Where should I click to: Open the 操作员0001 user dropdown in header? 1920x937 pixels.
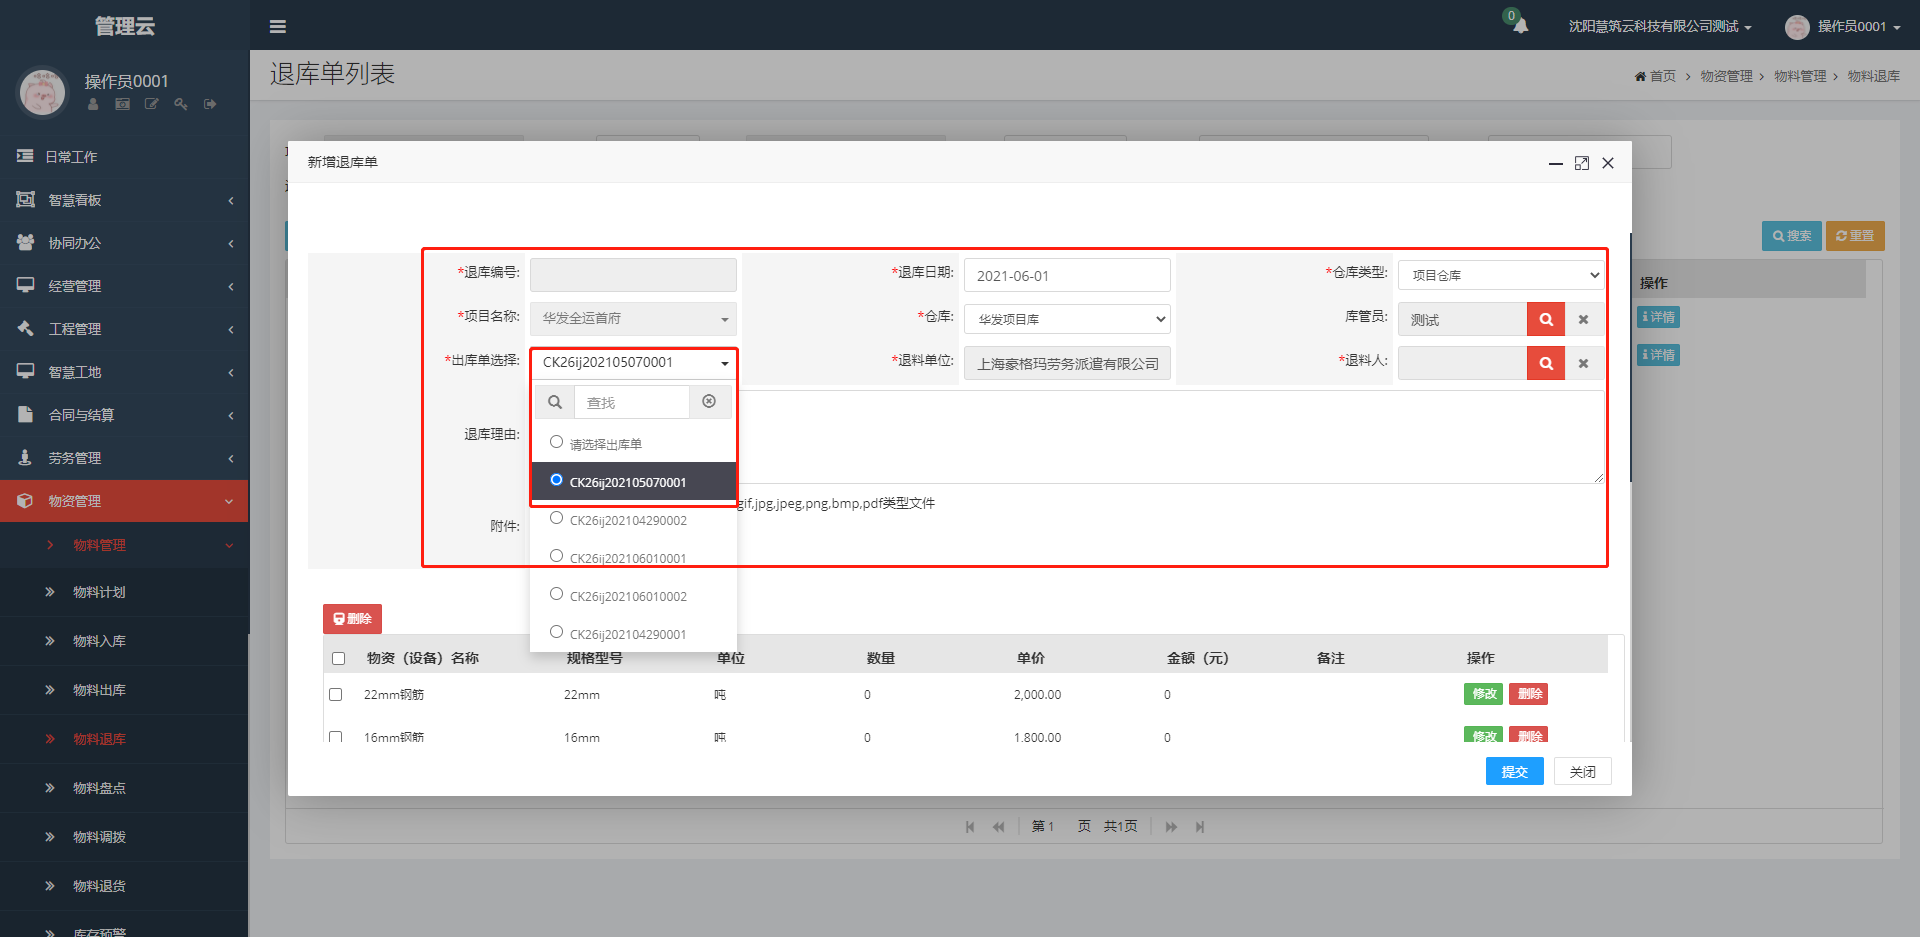[1843, 27]
